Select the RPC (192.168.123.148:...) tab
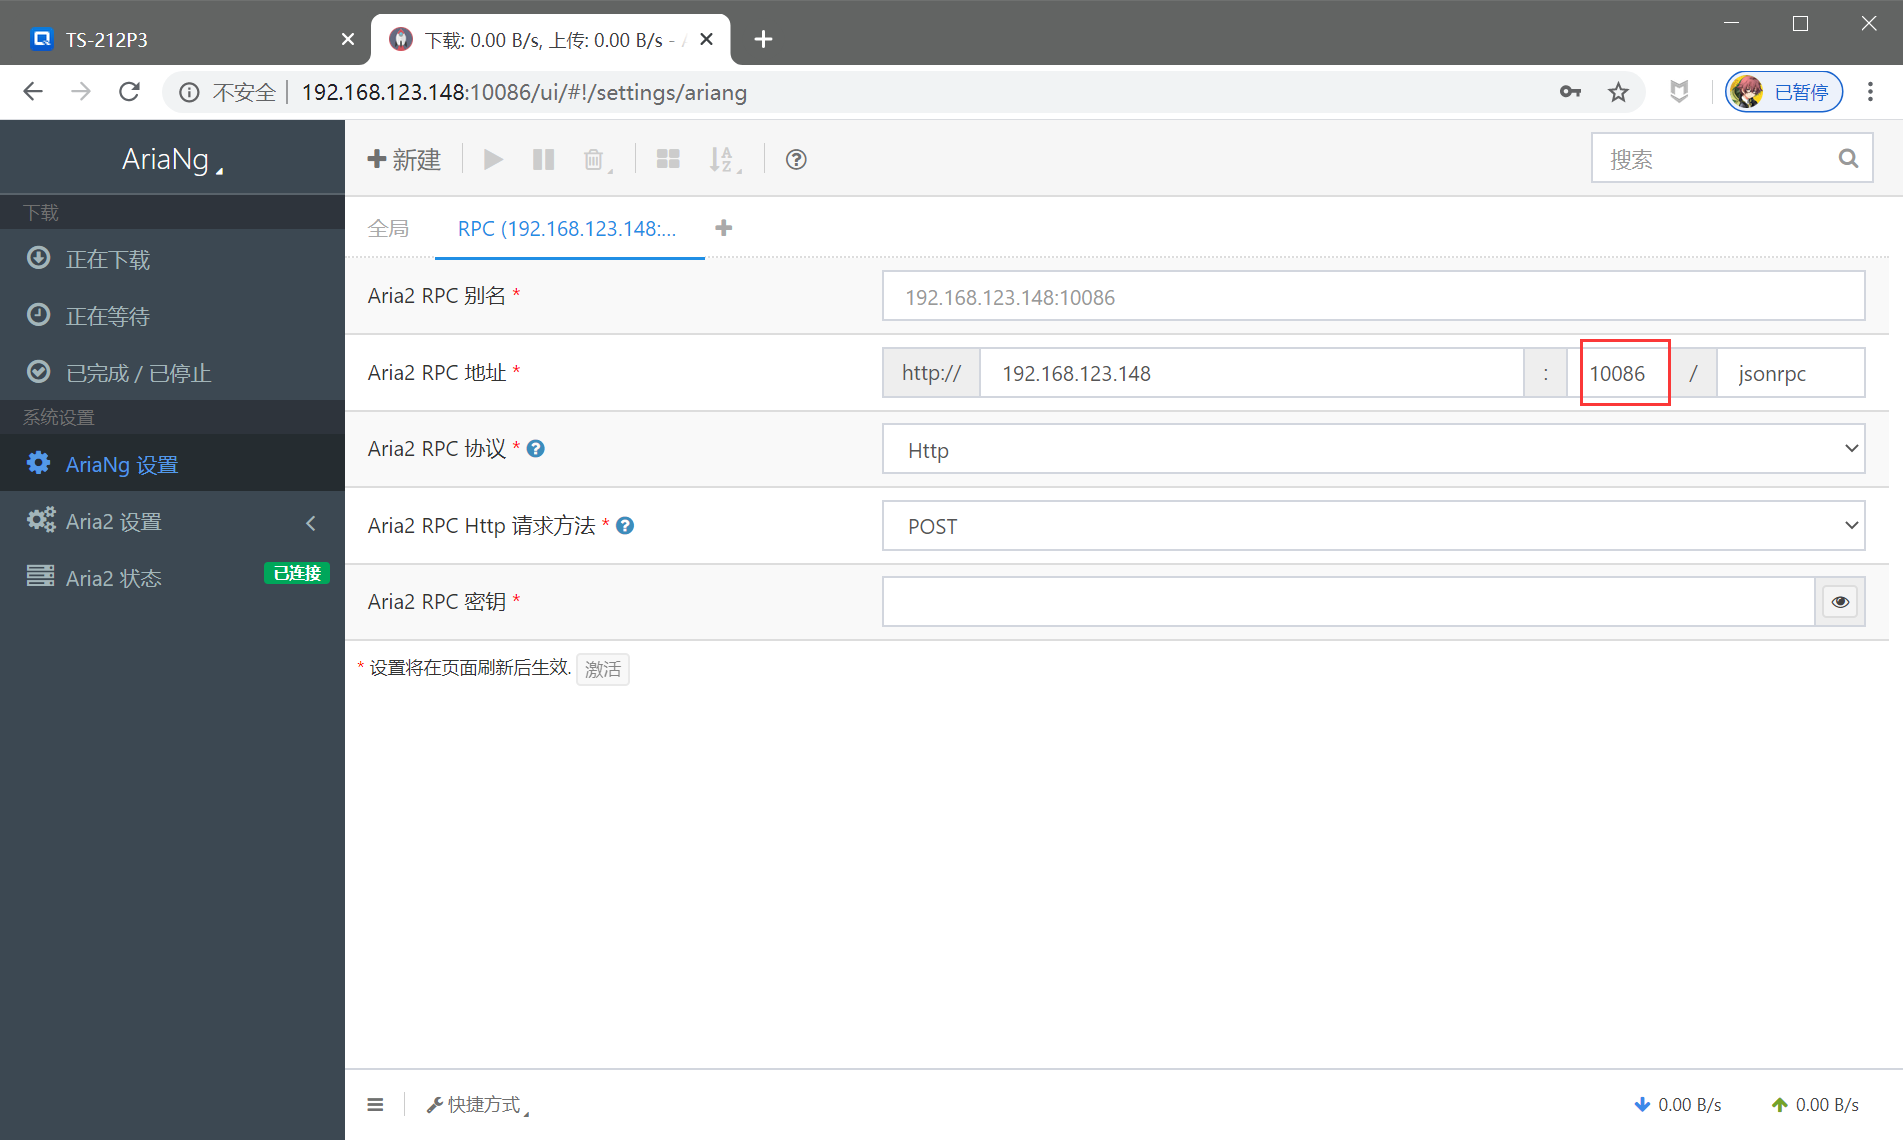 567,229
